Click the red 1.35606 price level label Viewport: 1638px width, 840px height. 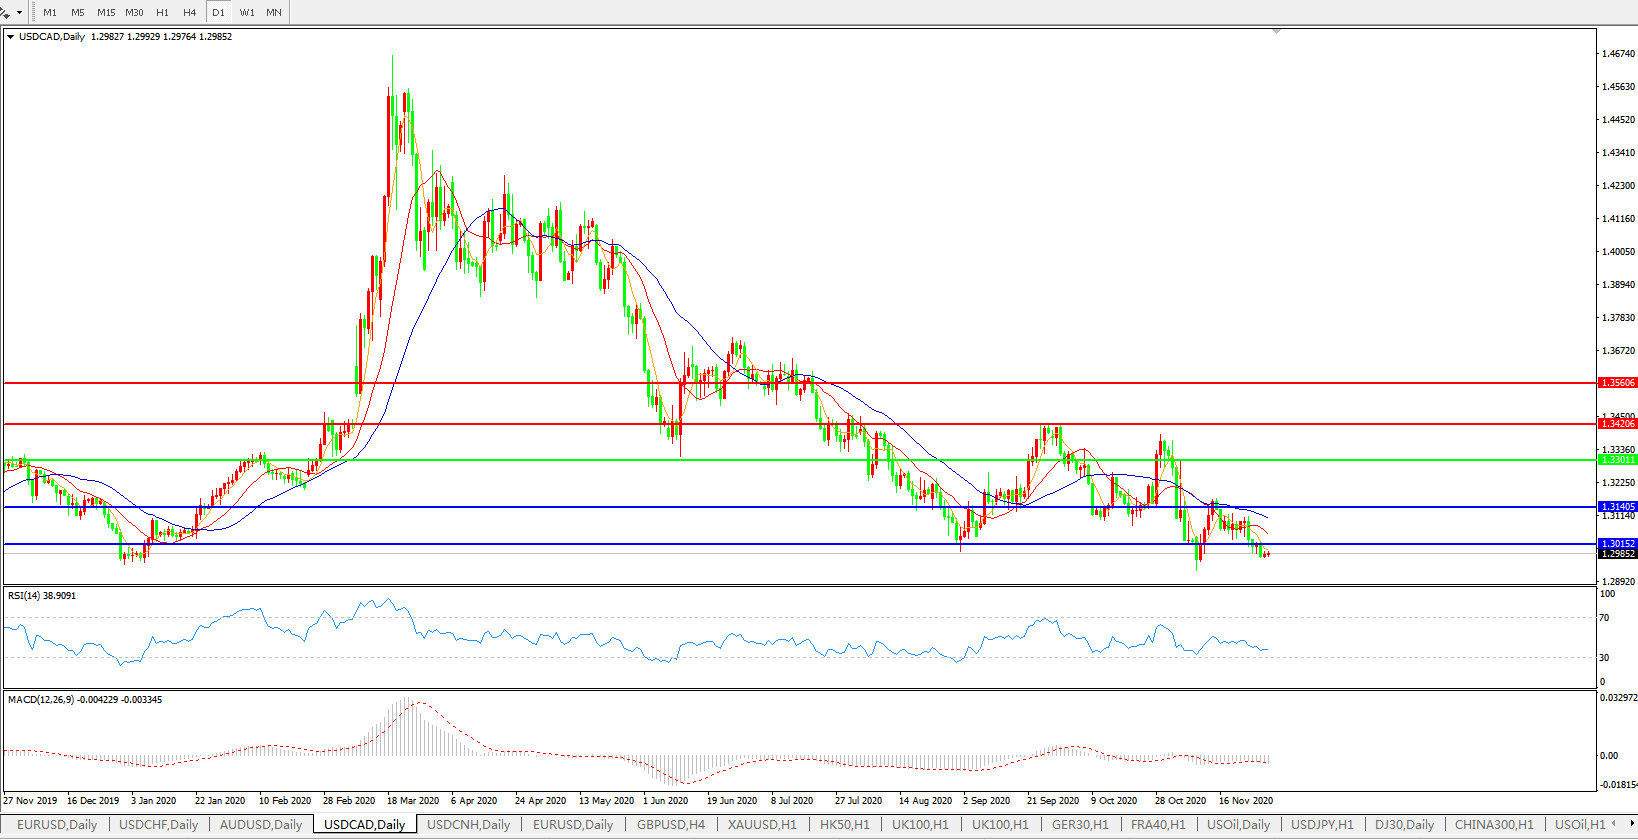point(1617,383)
